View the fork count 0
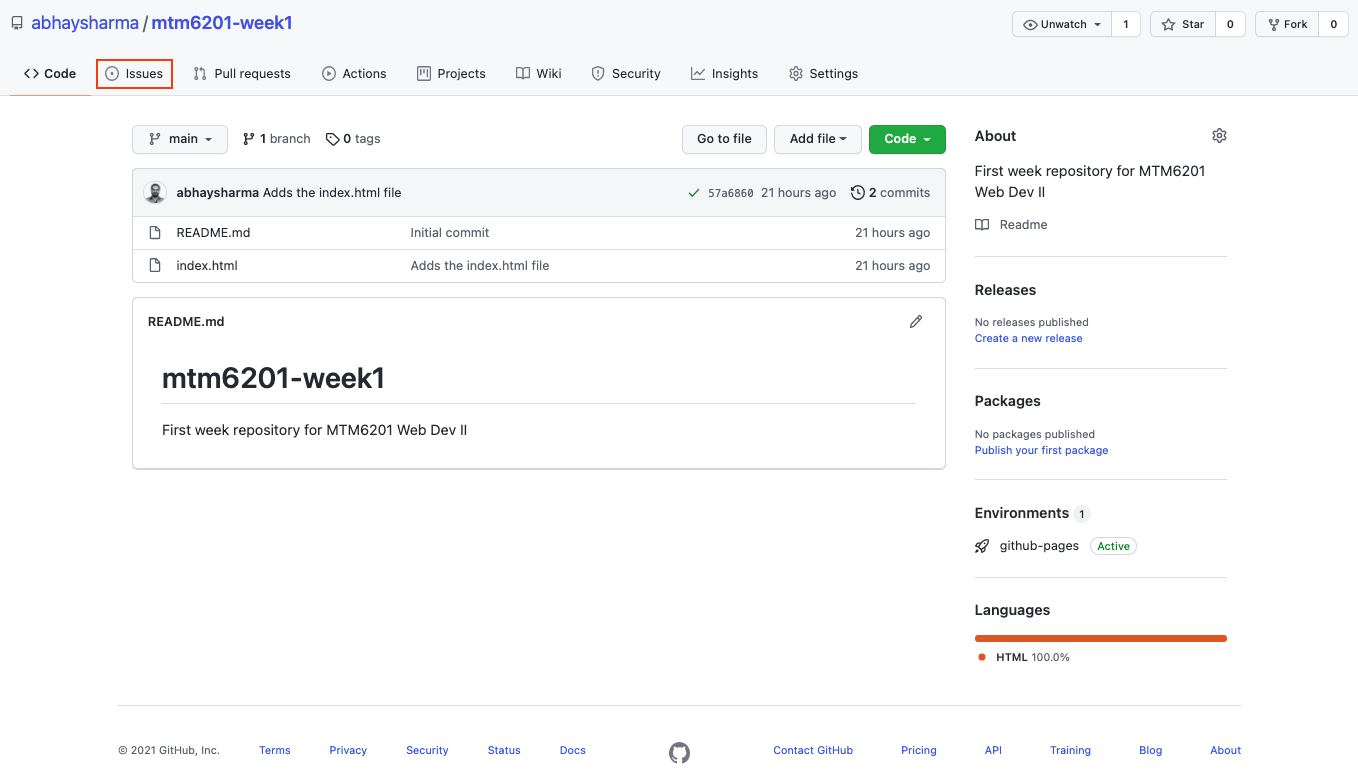Viewport: 1358px width, 783px height. tap(1333, 25)
